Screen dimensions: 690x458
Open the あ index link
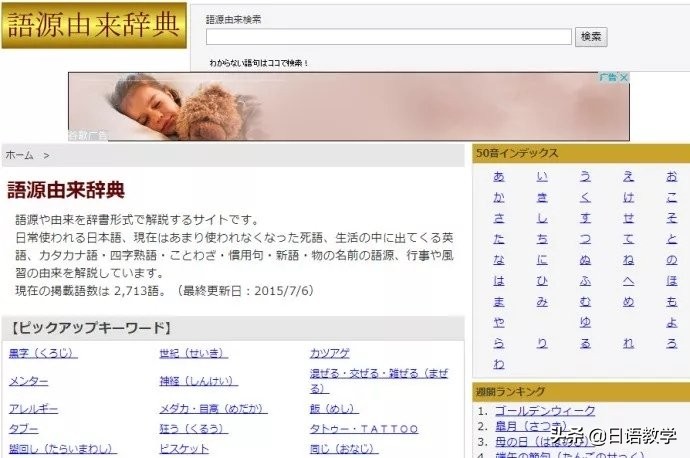(499, 176)
